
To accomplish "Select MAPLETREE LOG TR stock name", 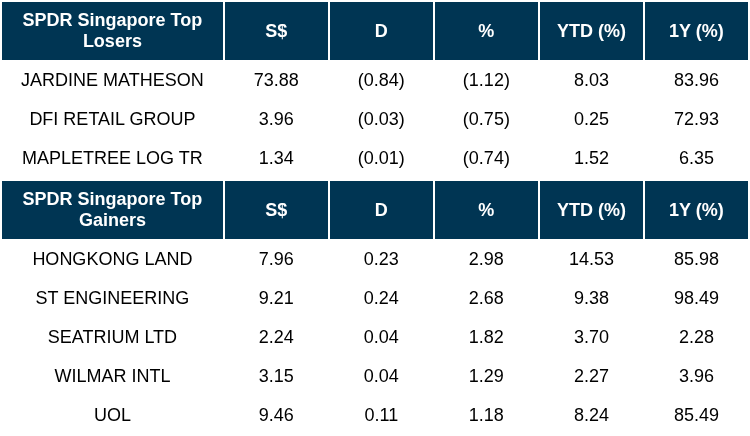I will (x=112, y=158).
